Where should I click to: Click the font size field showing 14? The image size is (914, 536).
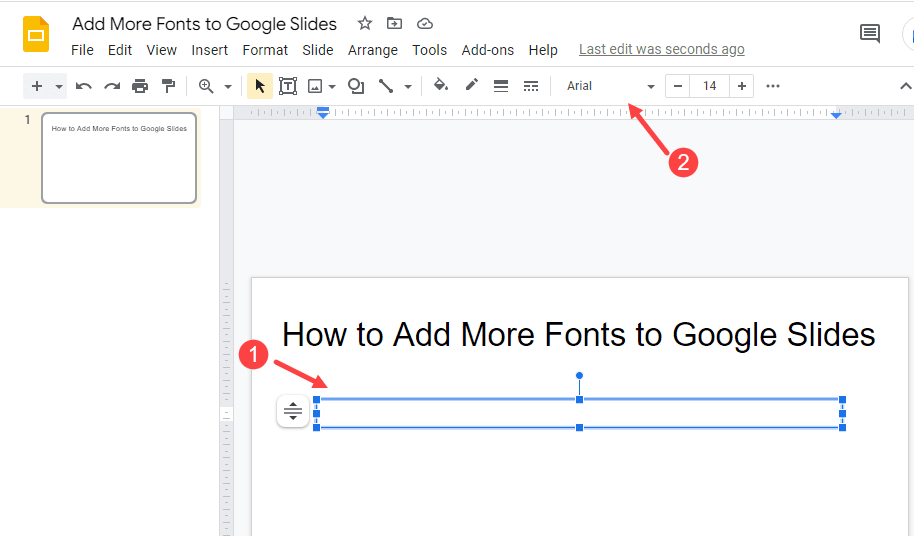[x=709, y=86]
